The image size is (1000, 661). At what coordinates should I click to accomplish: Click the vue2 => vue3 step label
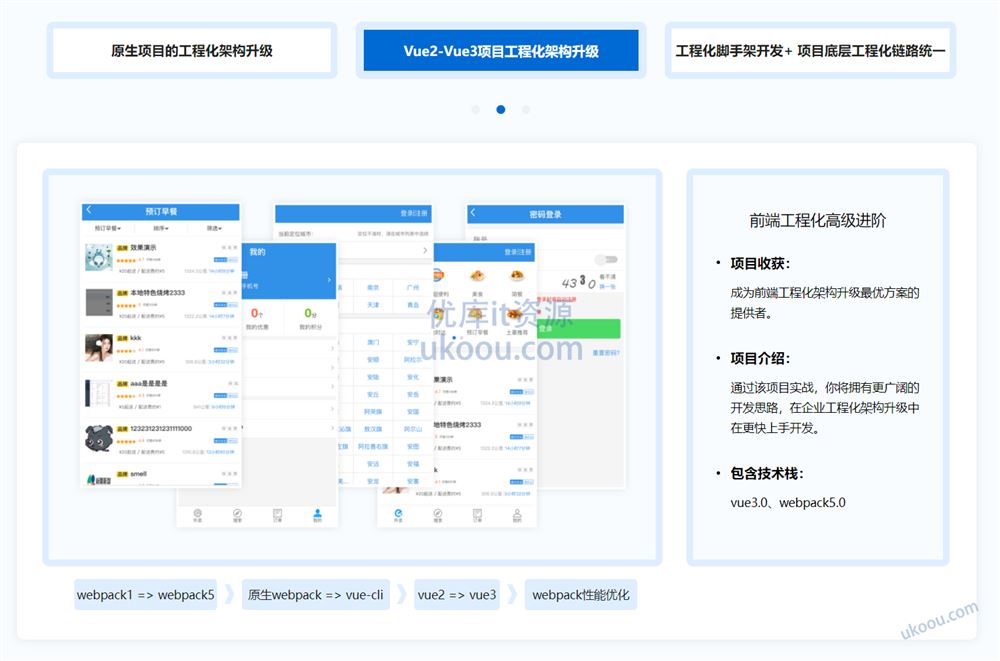tap(457, 595)
